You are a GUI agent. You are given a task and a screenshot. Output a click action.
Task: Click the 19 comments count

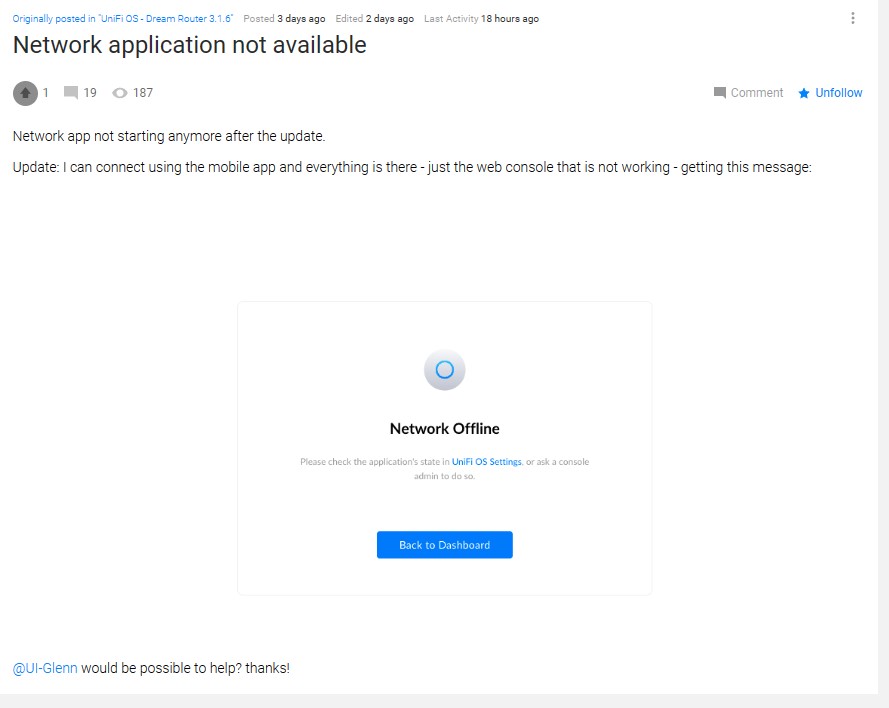pos(90,93)
